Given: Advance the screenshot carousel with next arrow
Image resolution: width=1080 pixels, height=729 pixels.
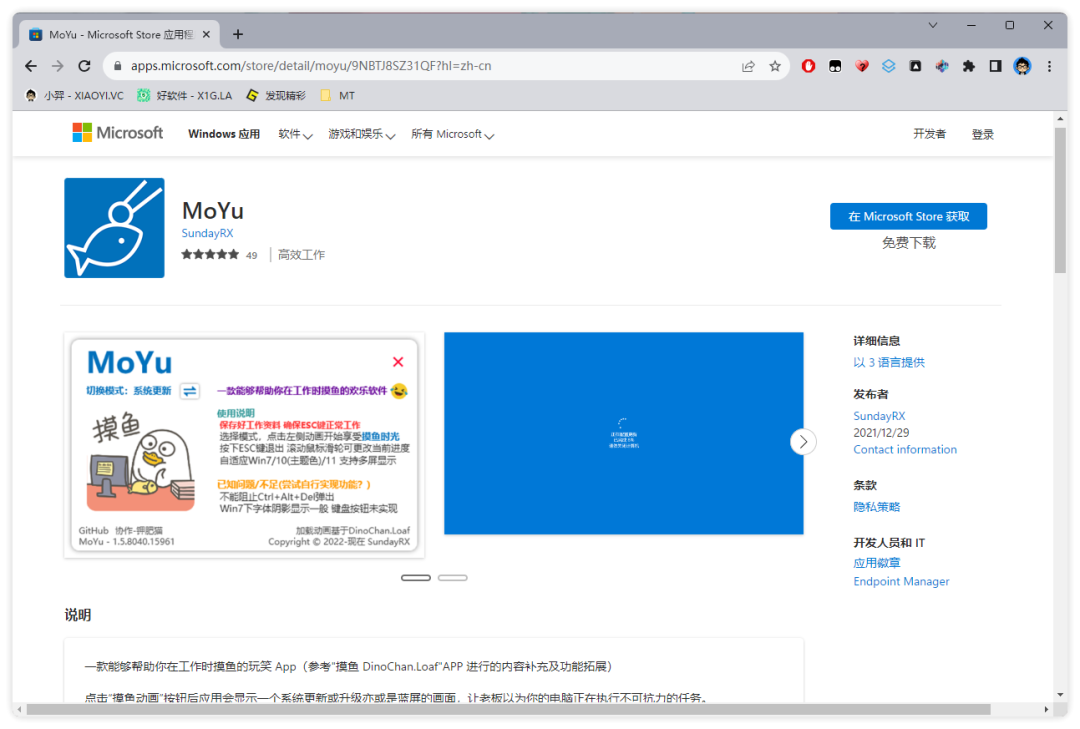Looking at the screenshot, I should 803,442.
